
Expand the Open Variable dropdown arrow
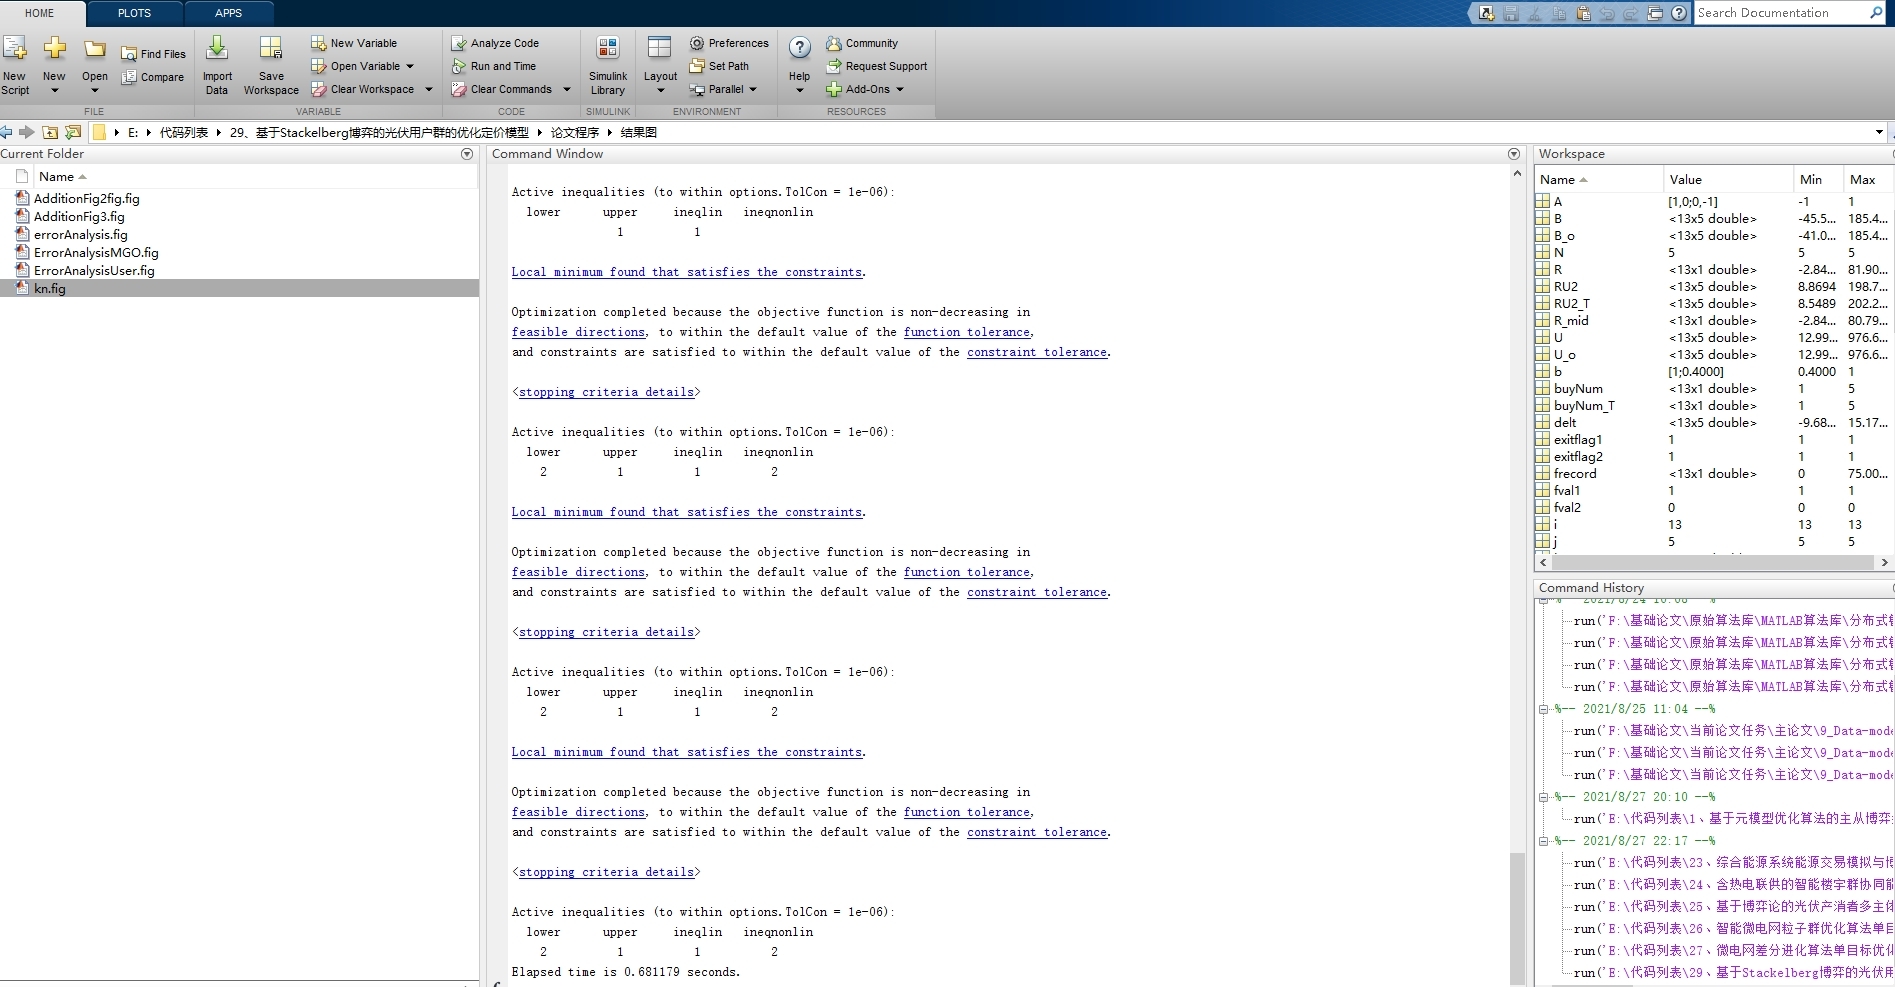click(x=410, y=66)
